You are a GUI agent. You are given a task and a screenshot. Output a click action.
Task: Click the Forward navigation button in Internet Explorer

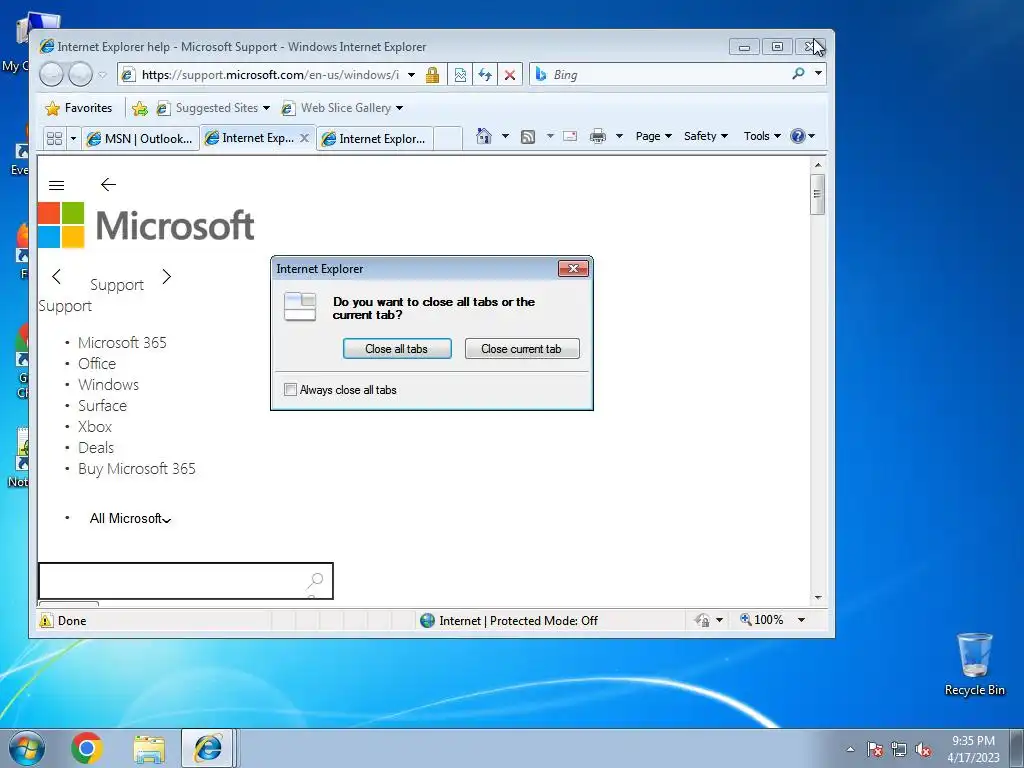(x=80, y=74)
